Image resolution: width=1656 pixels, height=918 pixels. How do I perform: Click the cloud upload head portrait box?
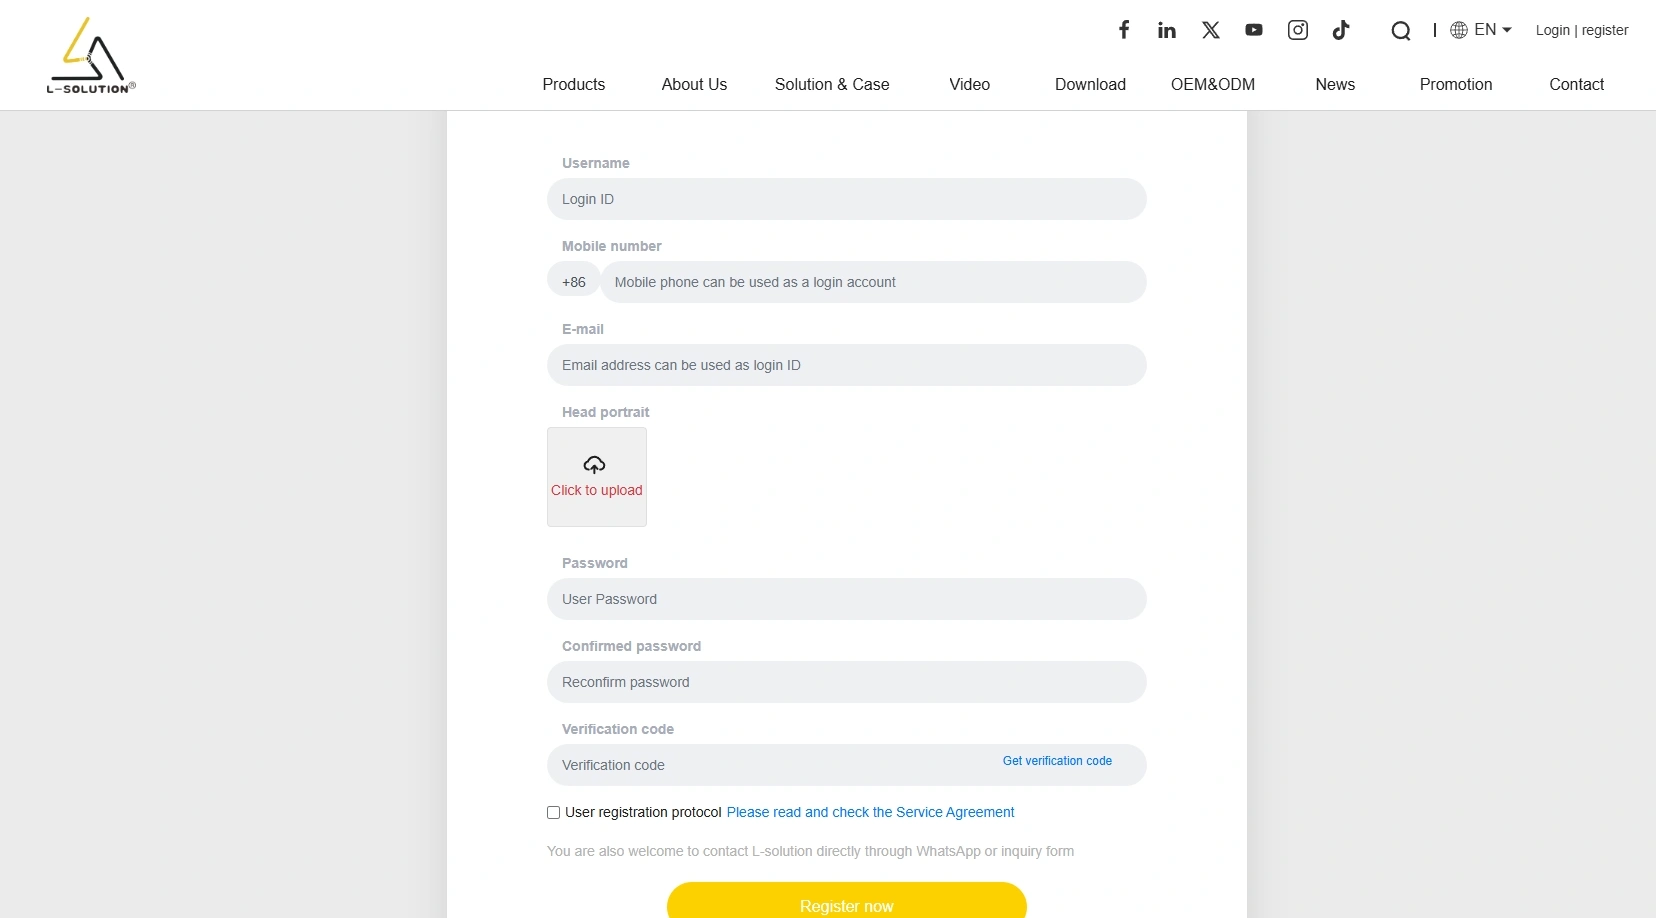tap(597, 477)
